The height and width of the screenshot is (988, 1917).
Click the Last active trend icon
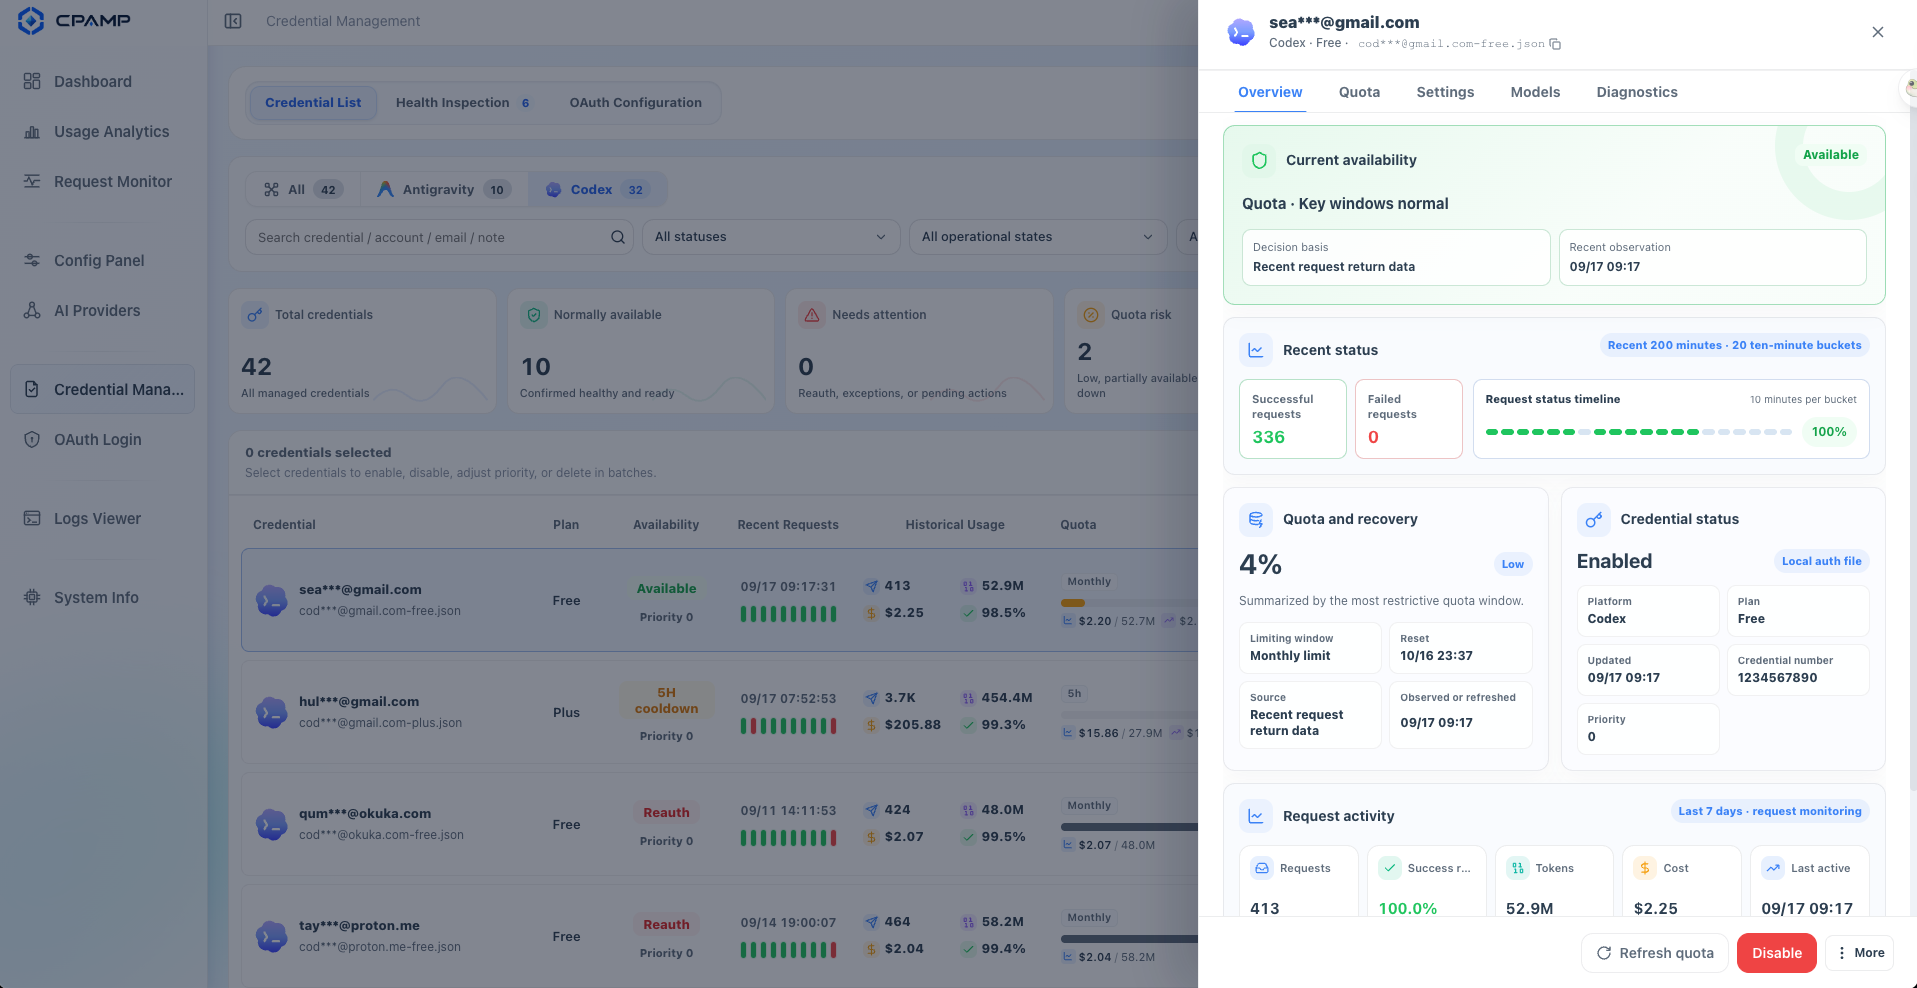pos(1773,868)
